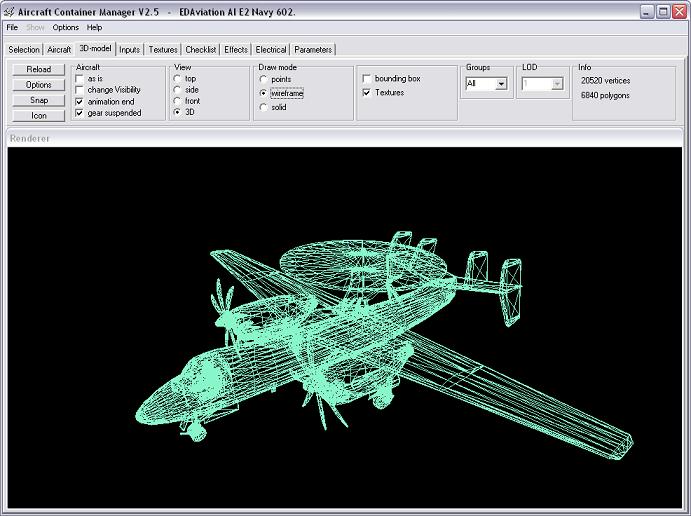Open the File menu
691x516 pixels.
(x=12, y=27)
